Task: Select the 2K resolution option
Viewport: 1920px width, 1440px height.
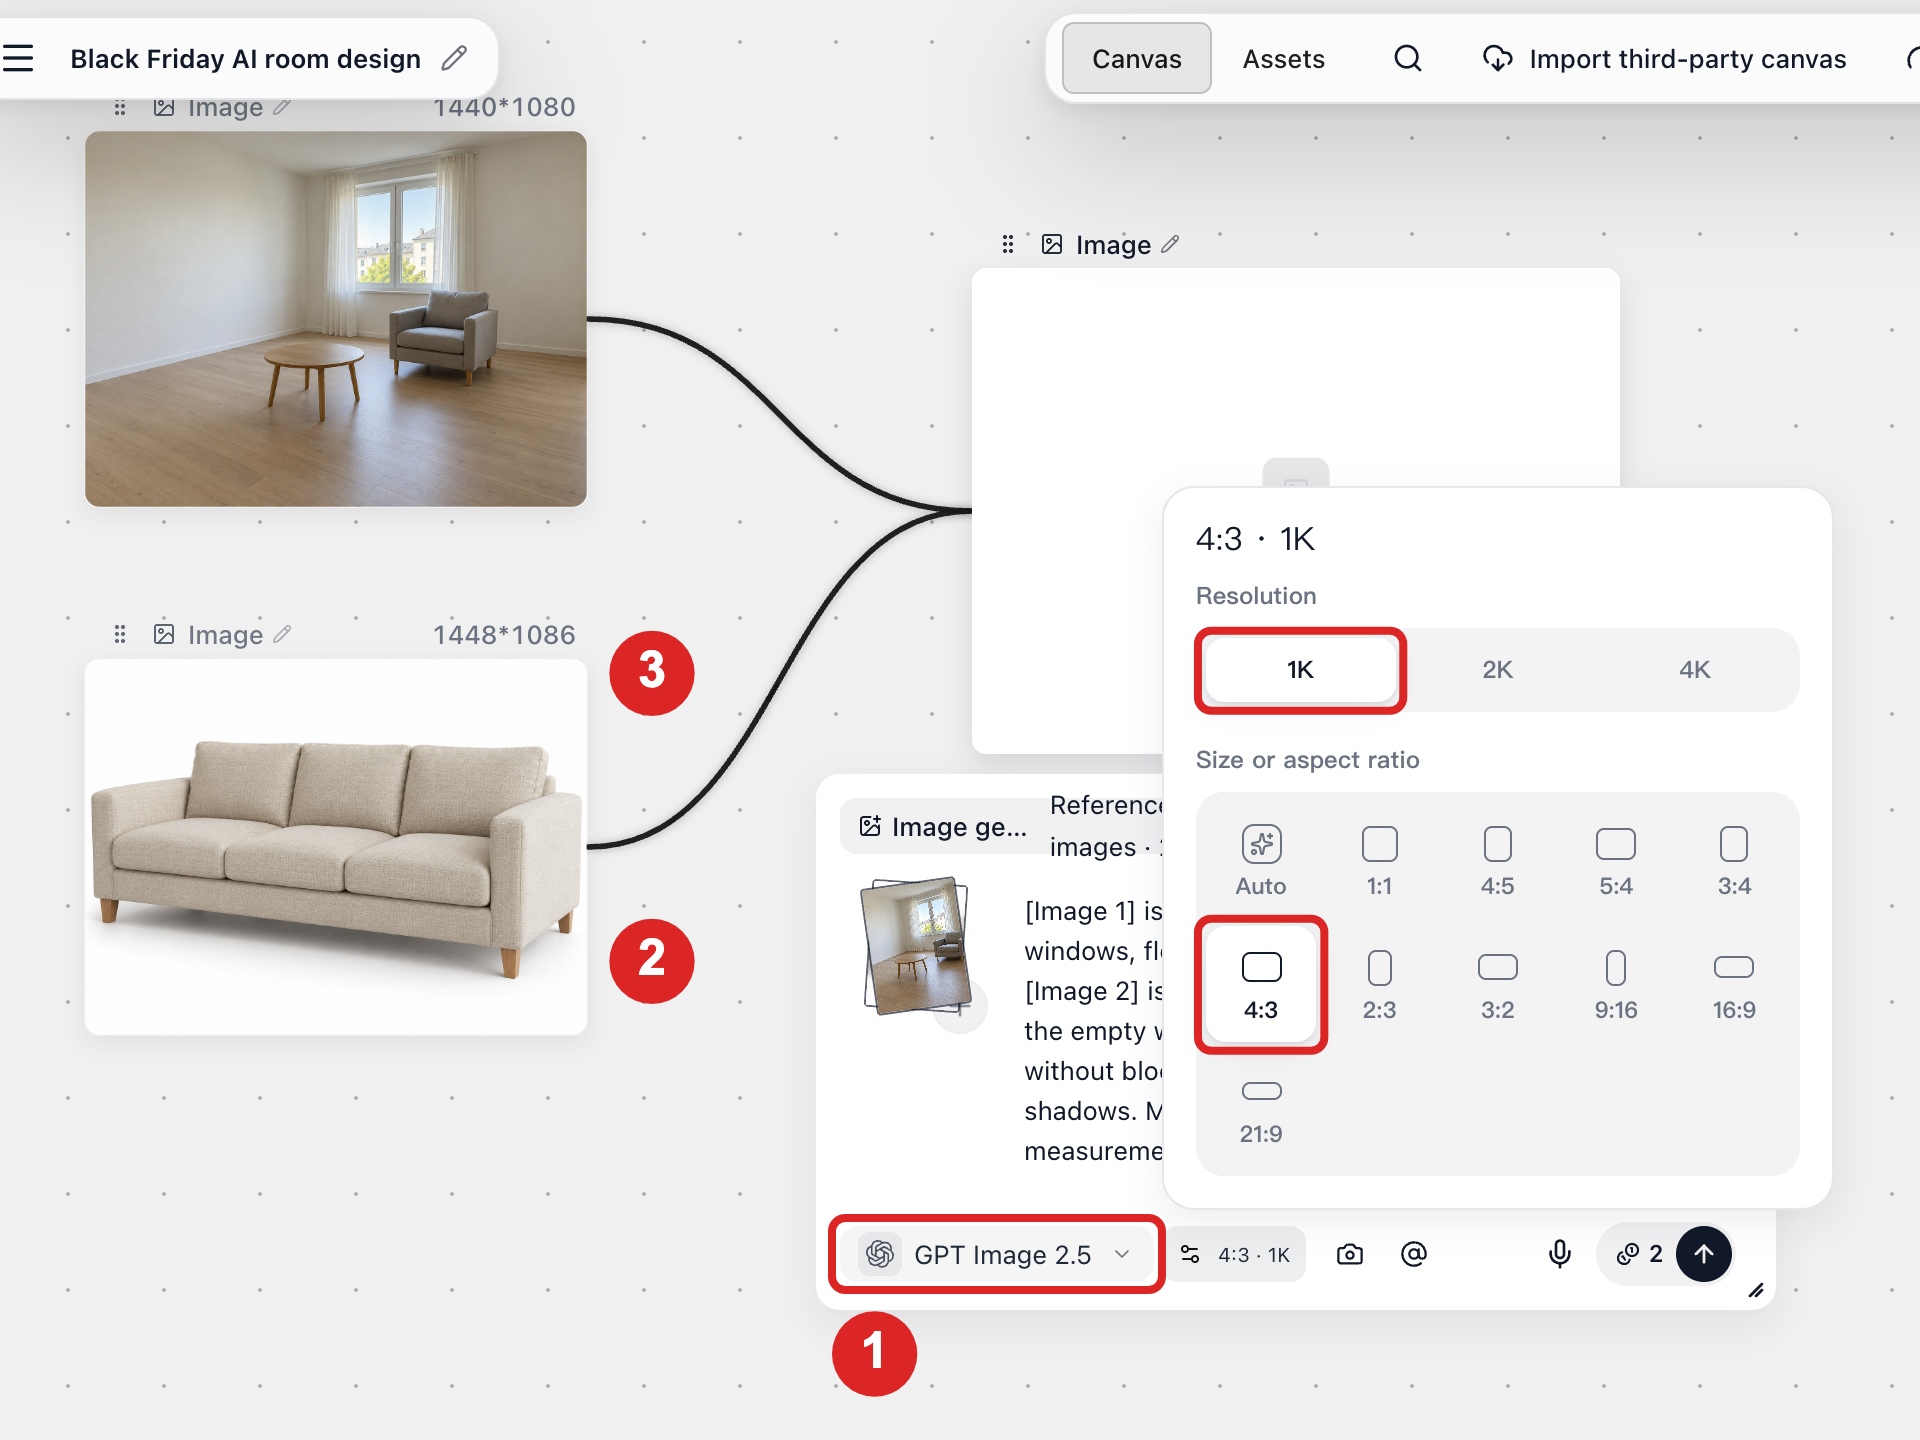Action: tap(1497, 669)
